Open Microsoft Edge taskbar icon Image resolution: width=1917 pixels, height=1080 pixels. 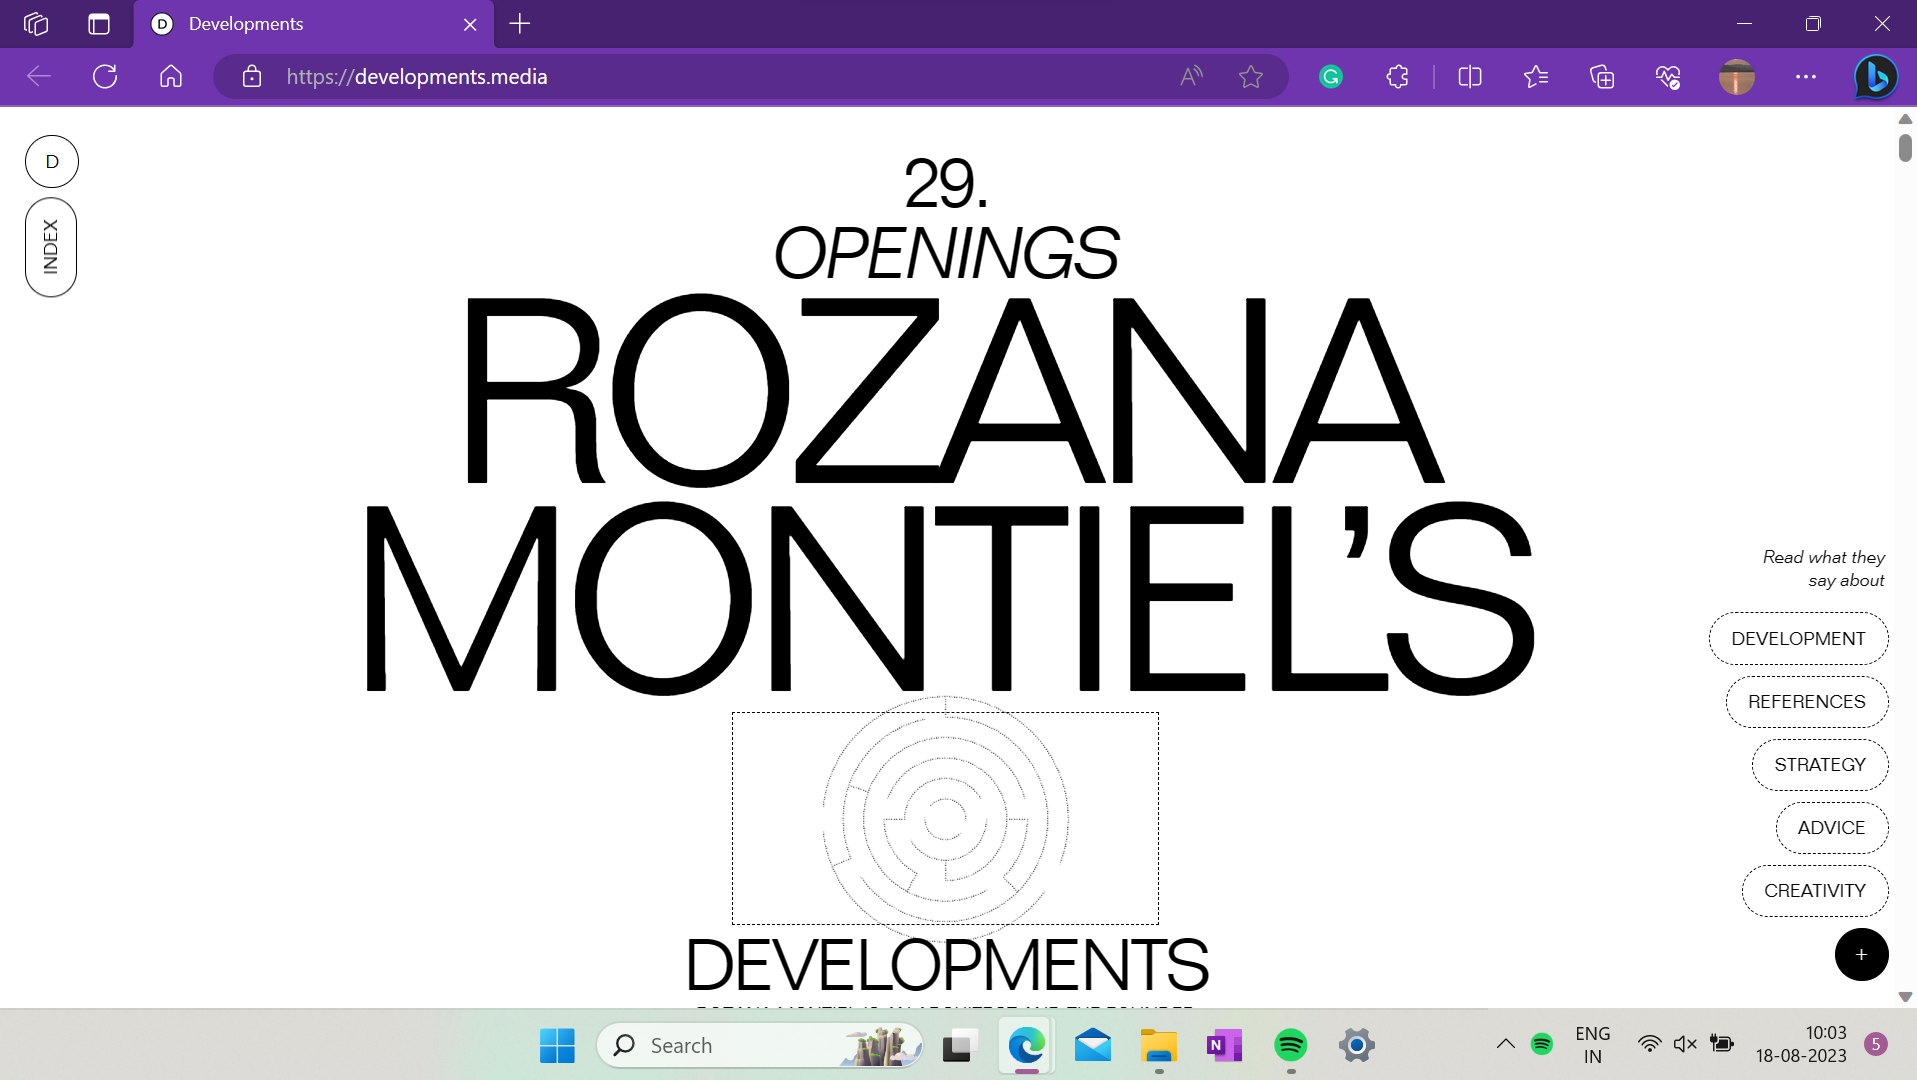(x=1026, y=1046)
